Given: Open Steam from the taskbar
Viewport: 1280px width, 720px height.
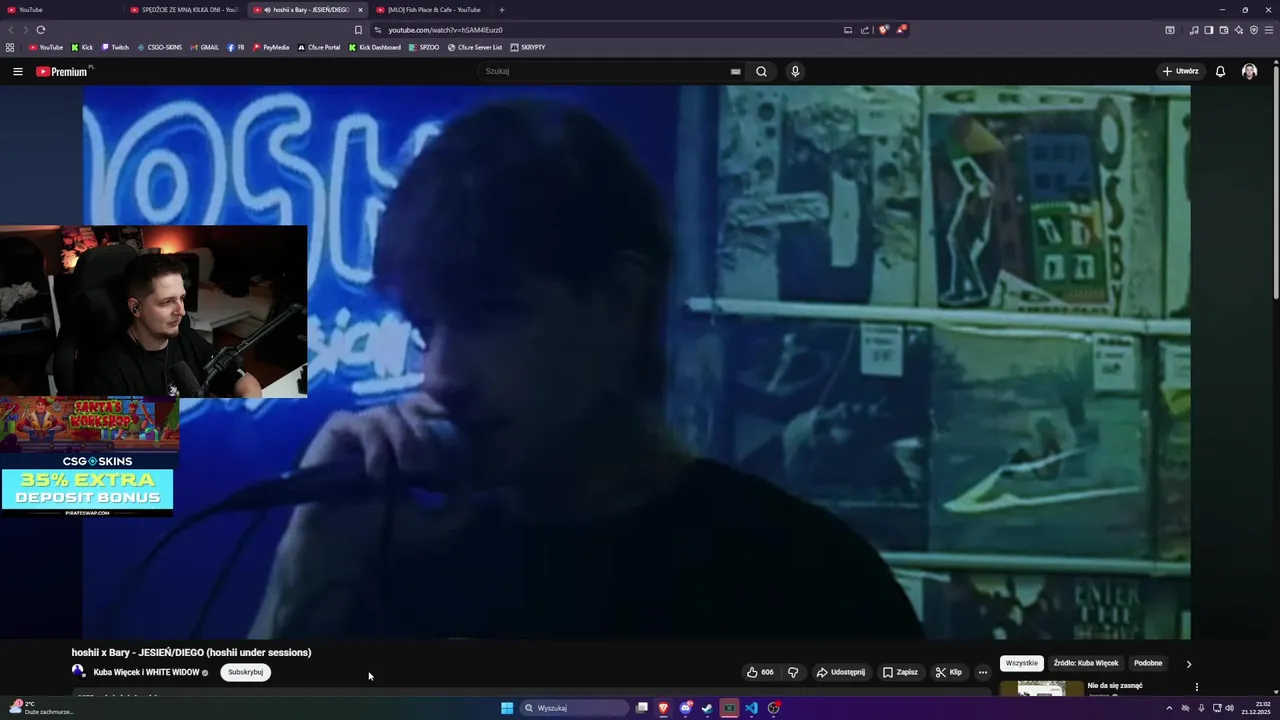Looking at the screenshot, I should point(707,708).
